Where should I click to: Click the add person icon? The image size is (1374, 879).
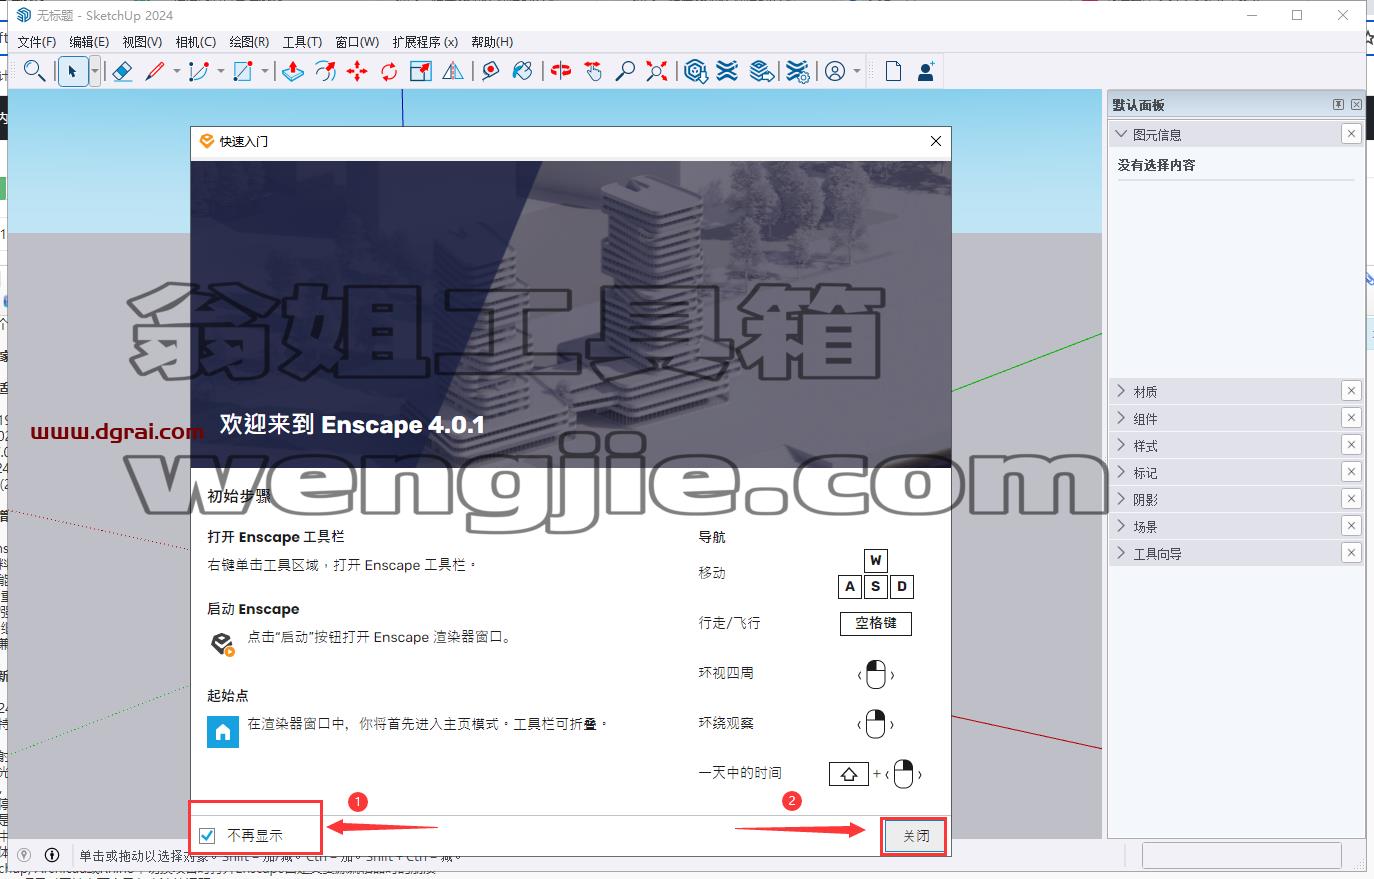click(x=926, y=71)
